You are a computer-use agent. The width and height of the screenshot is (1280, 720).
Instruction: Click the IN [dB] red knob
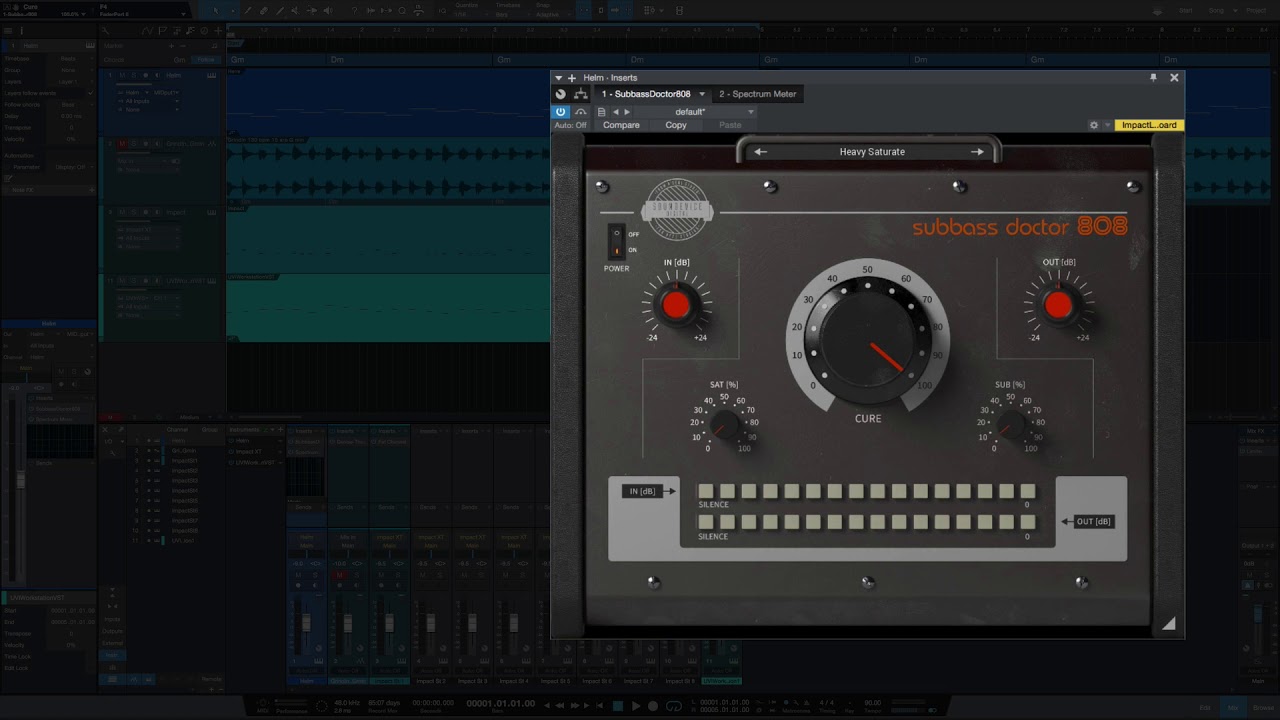[x=676, y=305]
